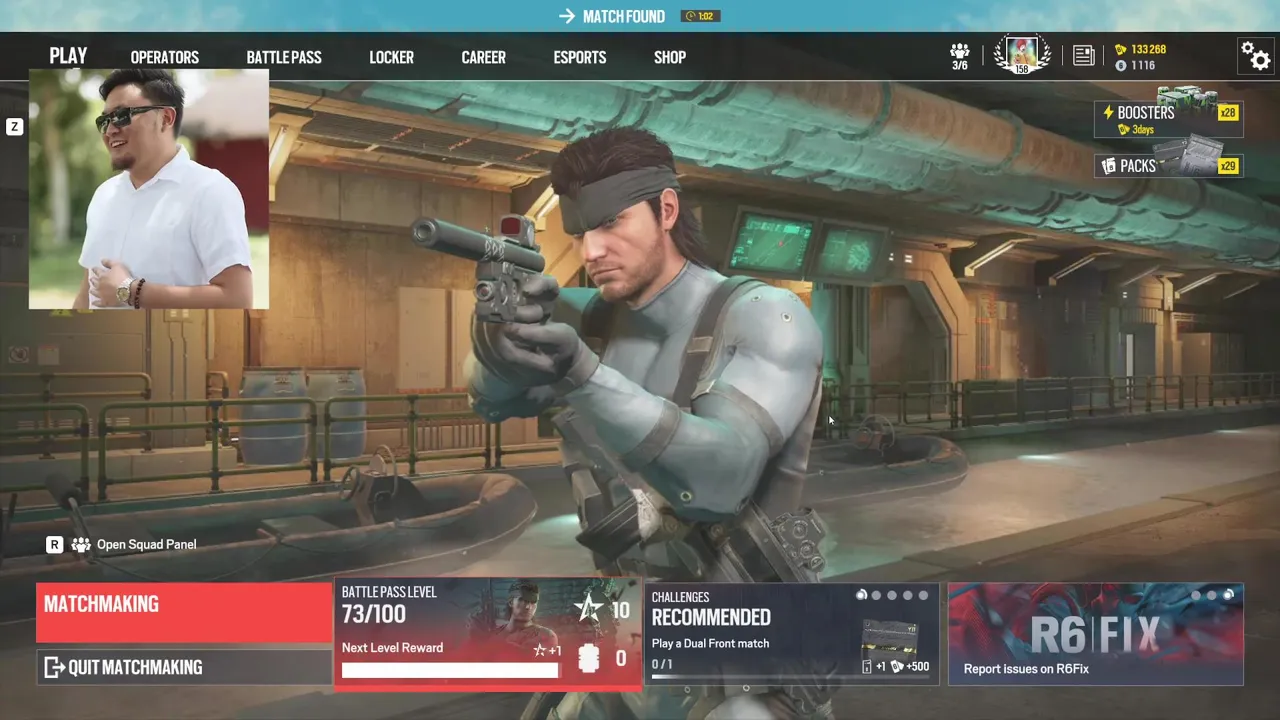Click the 1116 R6 credits balance
Viewport: 1280px width, 720px height.
[x=1143, y=65]
